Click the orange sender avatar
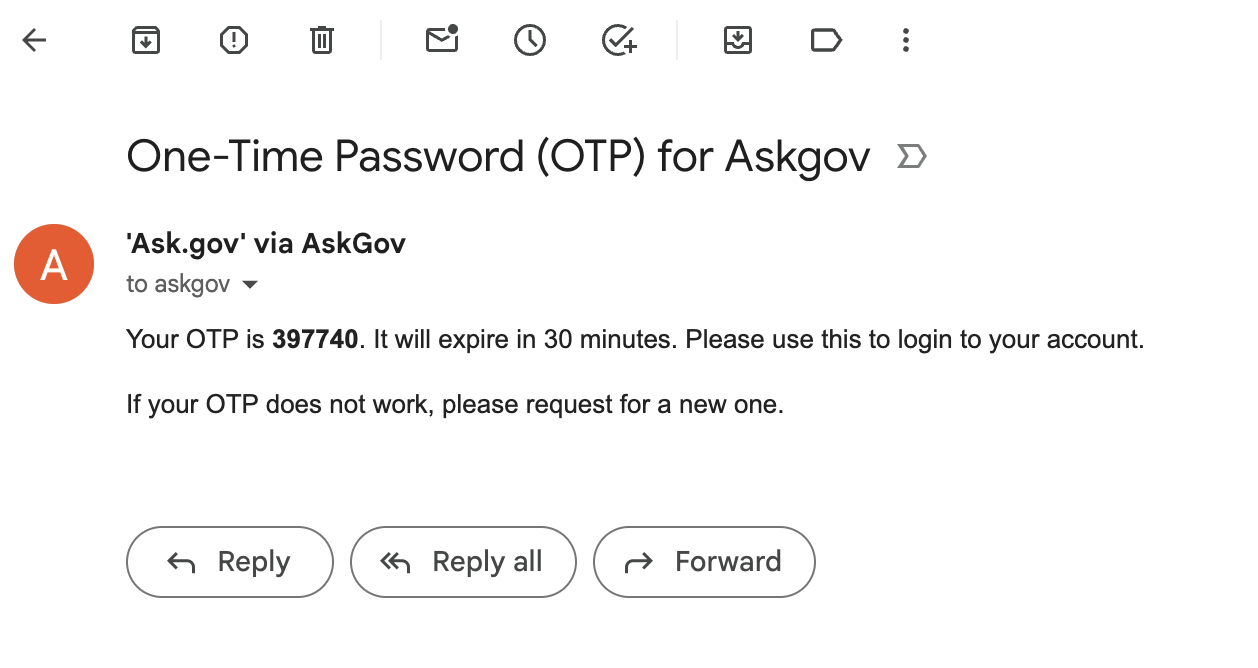This screenshot has width=1258, height=668. tap(54, 264)
